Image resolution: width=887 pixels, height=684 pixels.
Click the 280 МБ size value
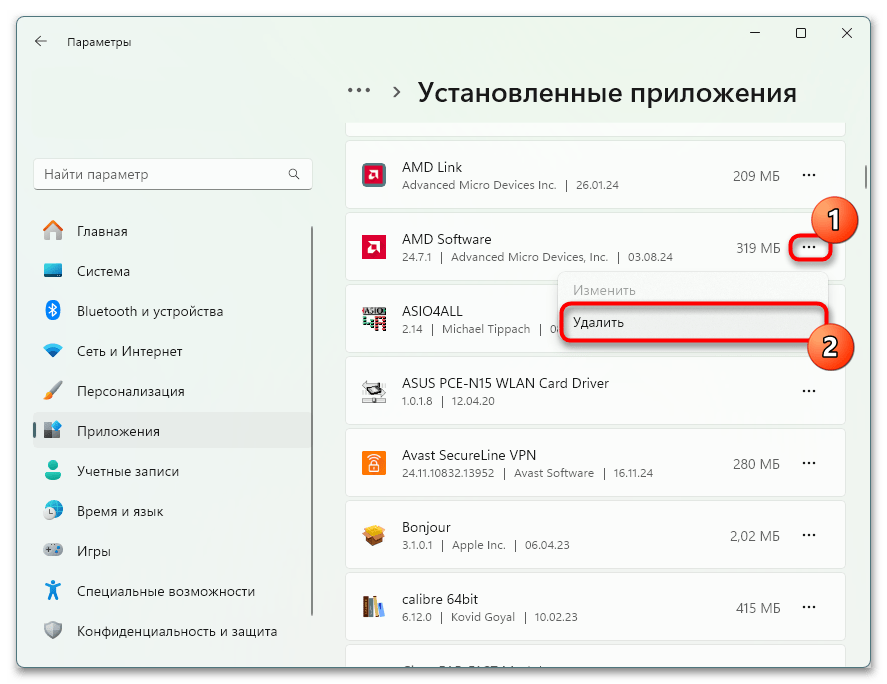(756, 464)
